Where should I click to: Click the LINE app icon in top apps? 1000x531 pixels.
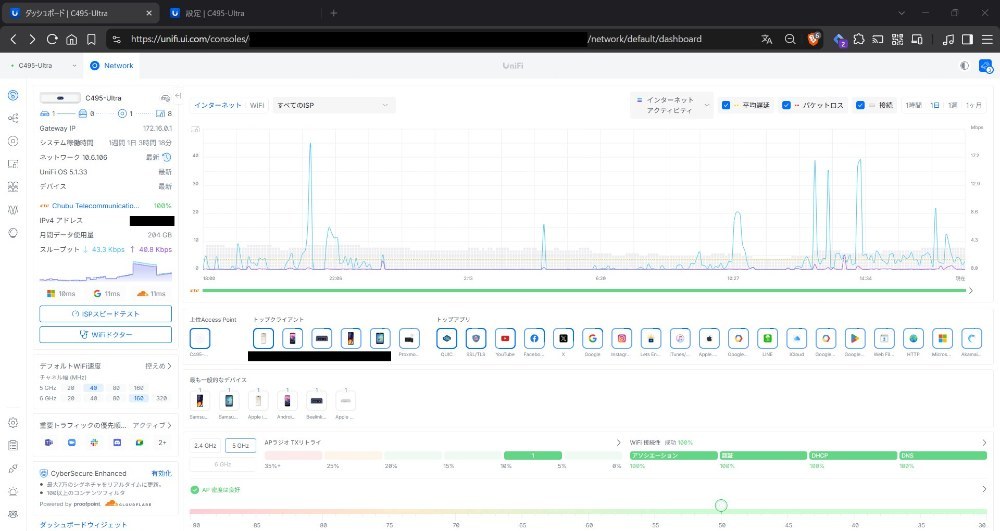point(767,338)
